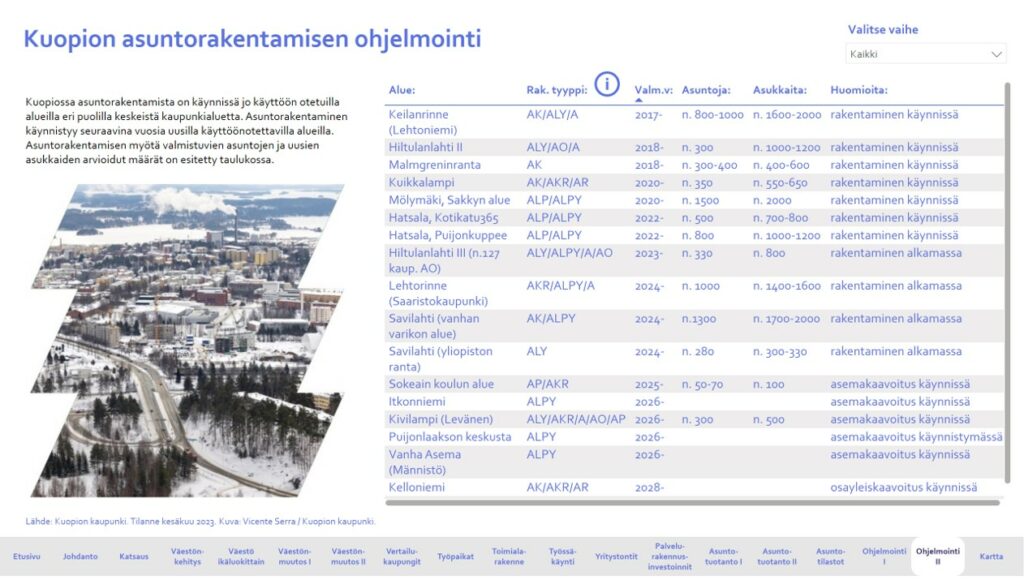The image size is (1024, 584).
Task: Switch to the Ohjelmointi I tab
Action: [x=884, y=557]
